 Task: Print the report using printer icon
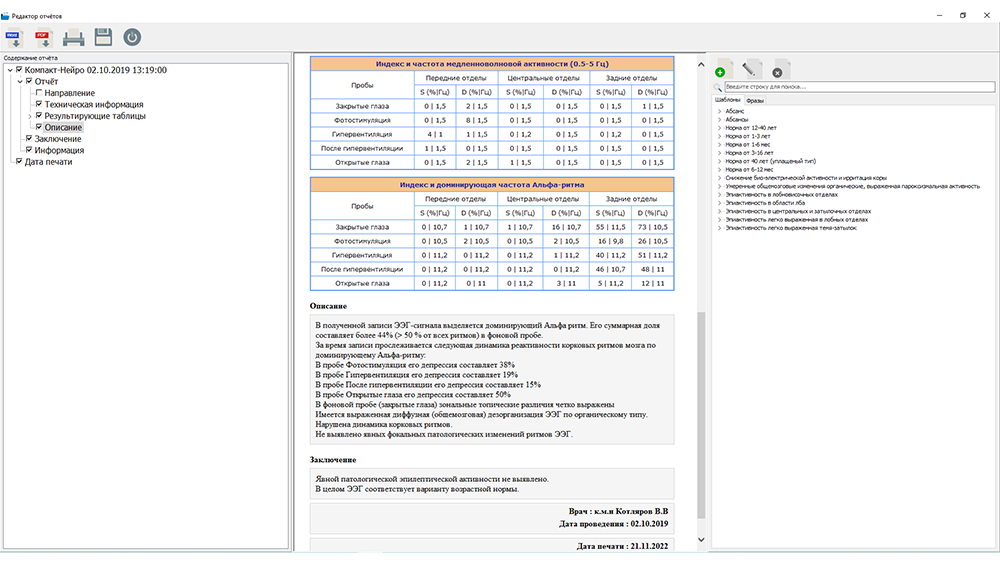(73, 38)
